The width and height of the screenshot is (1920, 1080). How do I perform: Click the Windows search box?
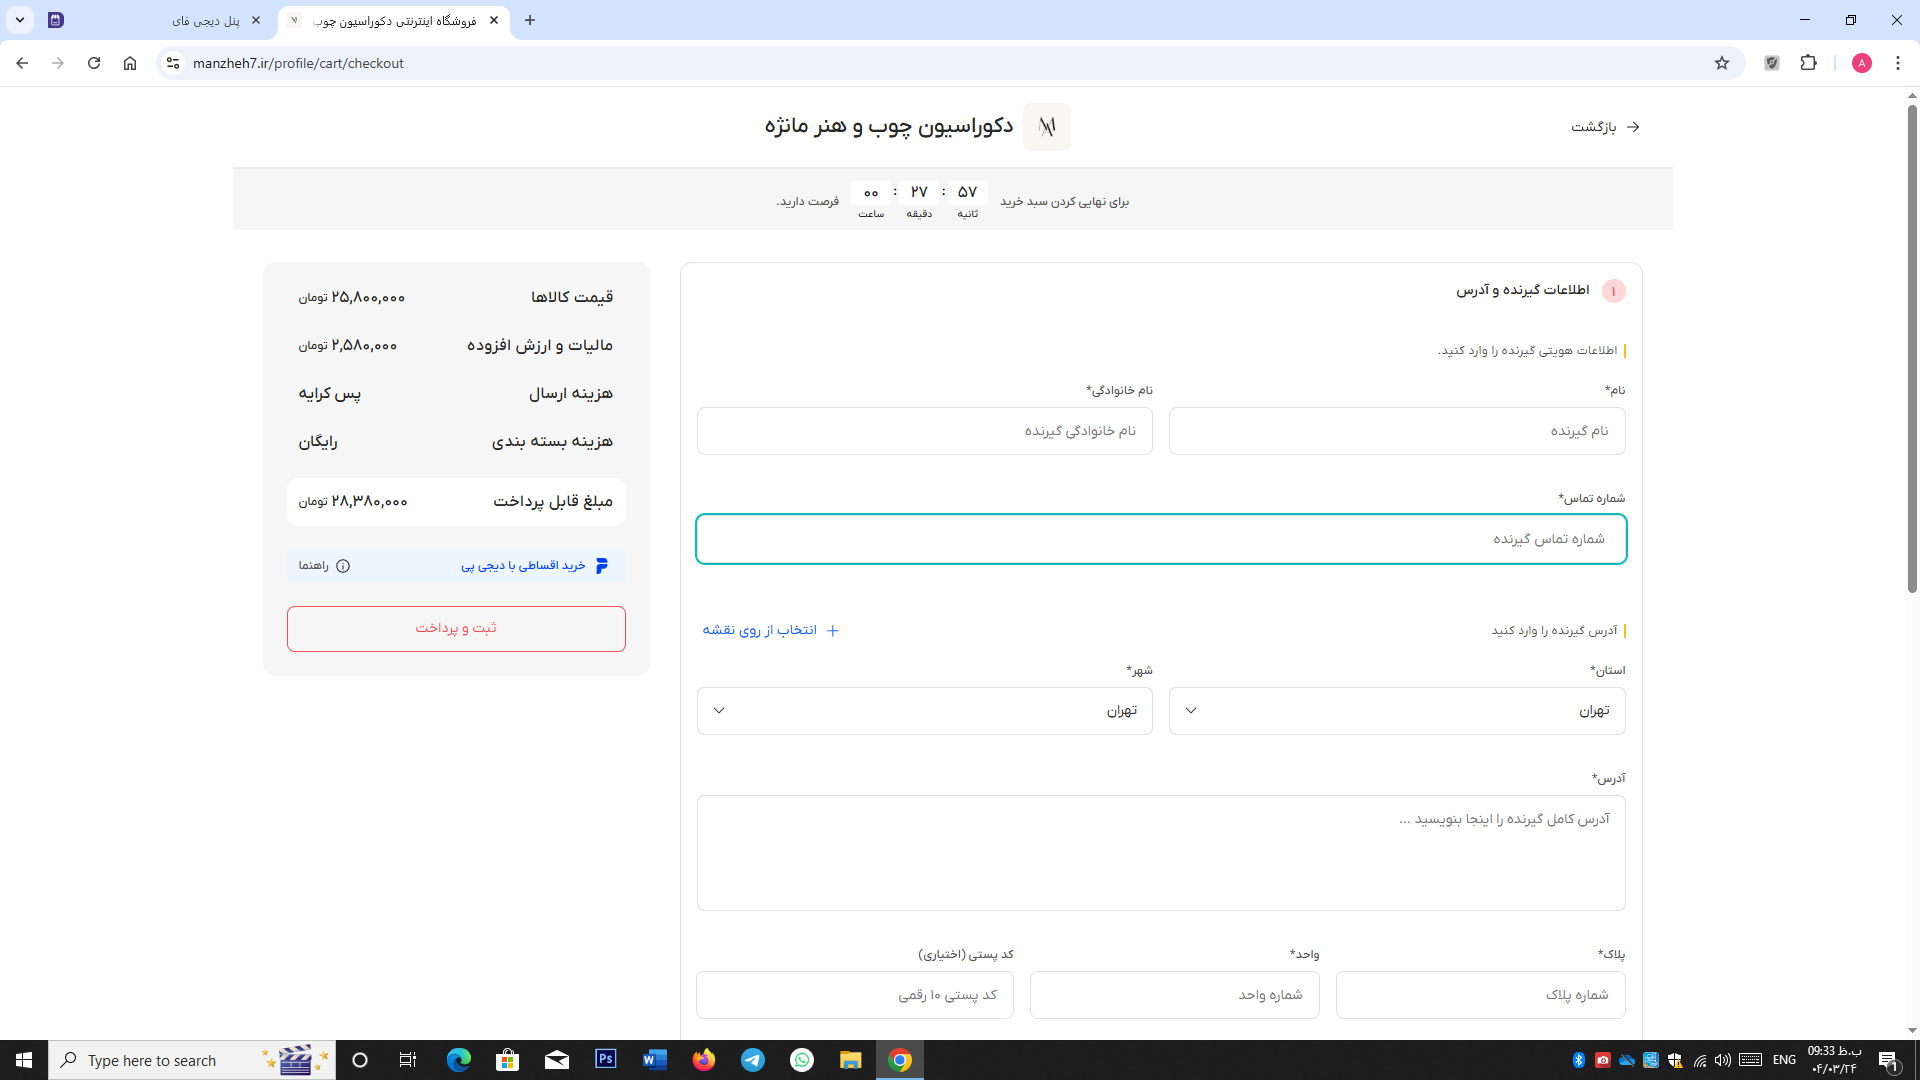click(192, 1060)
